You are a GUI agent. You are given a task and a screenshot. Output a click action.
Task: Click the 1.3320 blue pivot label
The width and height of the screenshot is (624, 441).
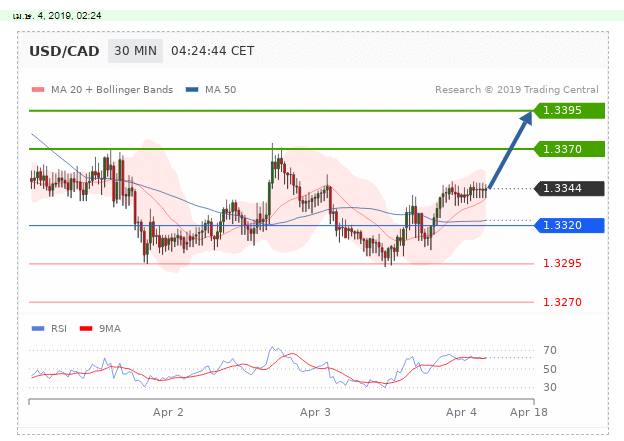(569, 225)
